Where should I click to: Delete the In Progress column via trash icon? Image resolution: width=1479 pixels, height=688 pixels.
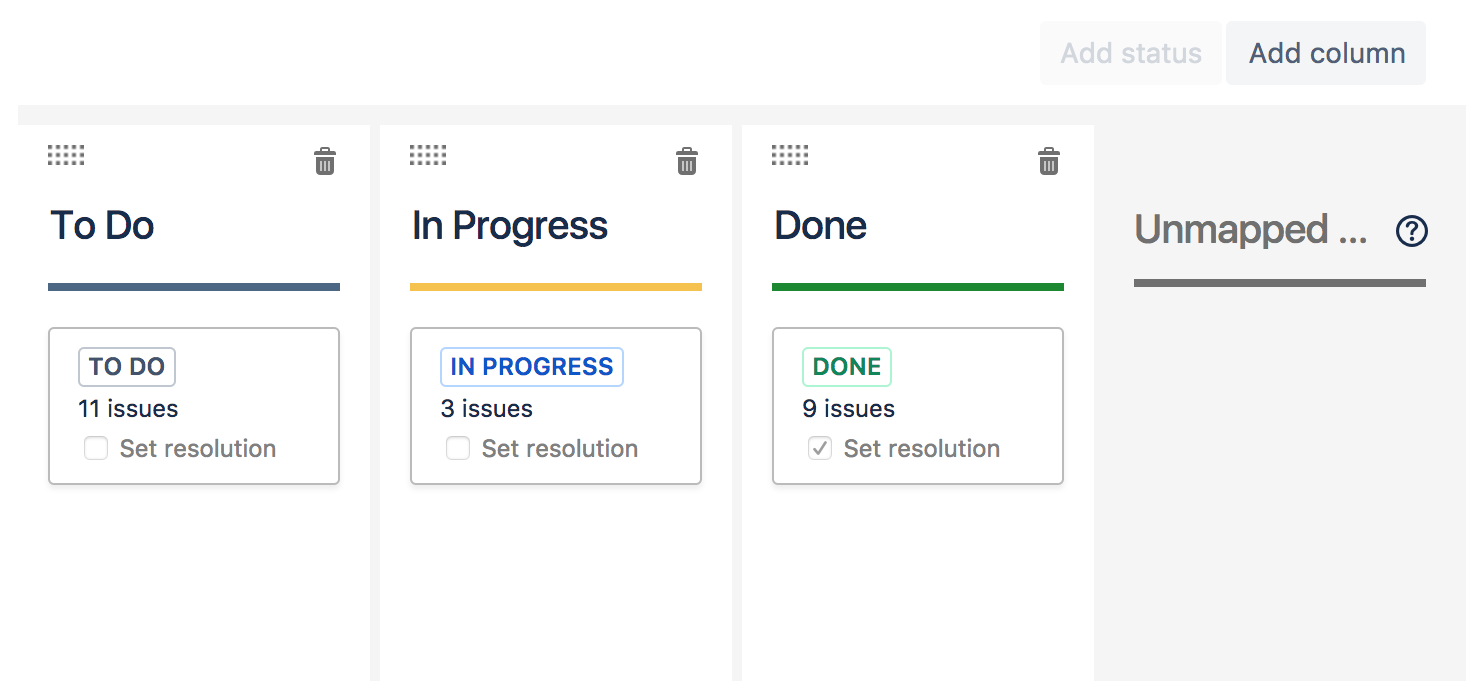point(687,161)
